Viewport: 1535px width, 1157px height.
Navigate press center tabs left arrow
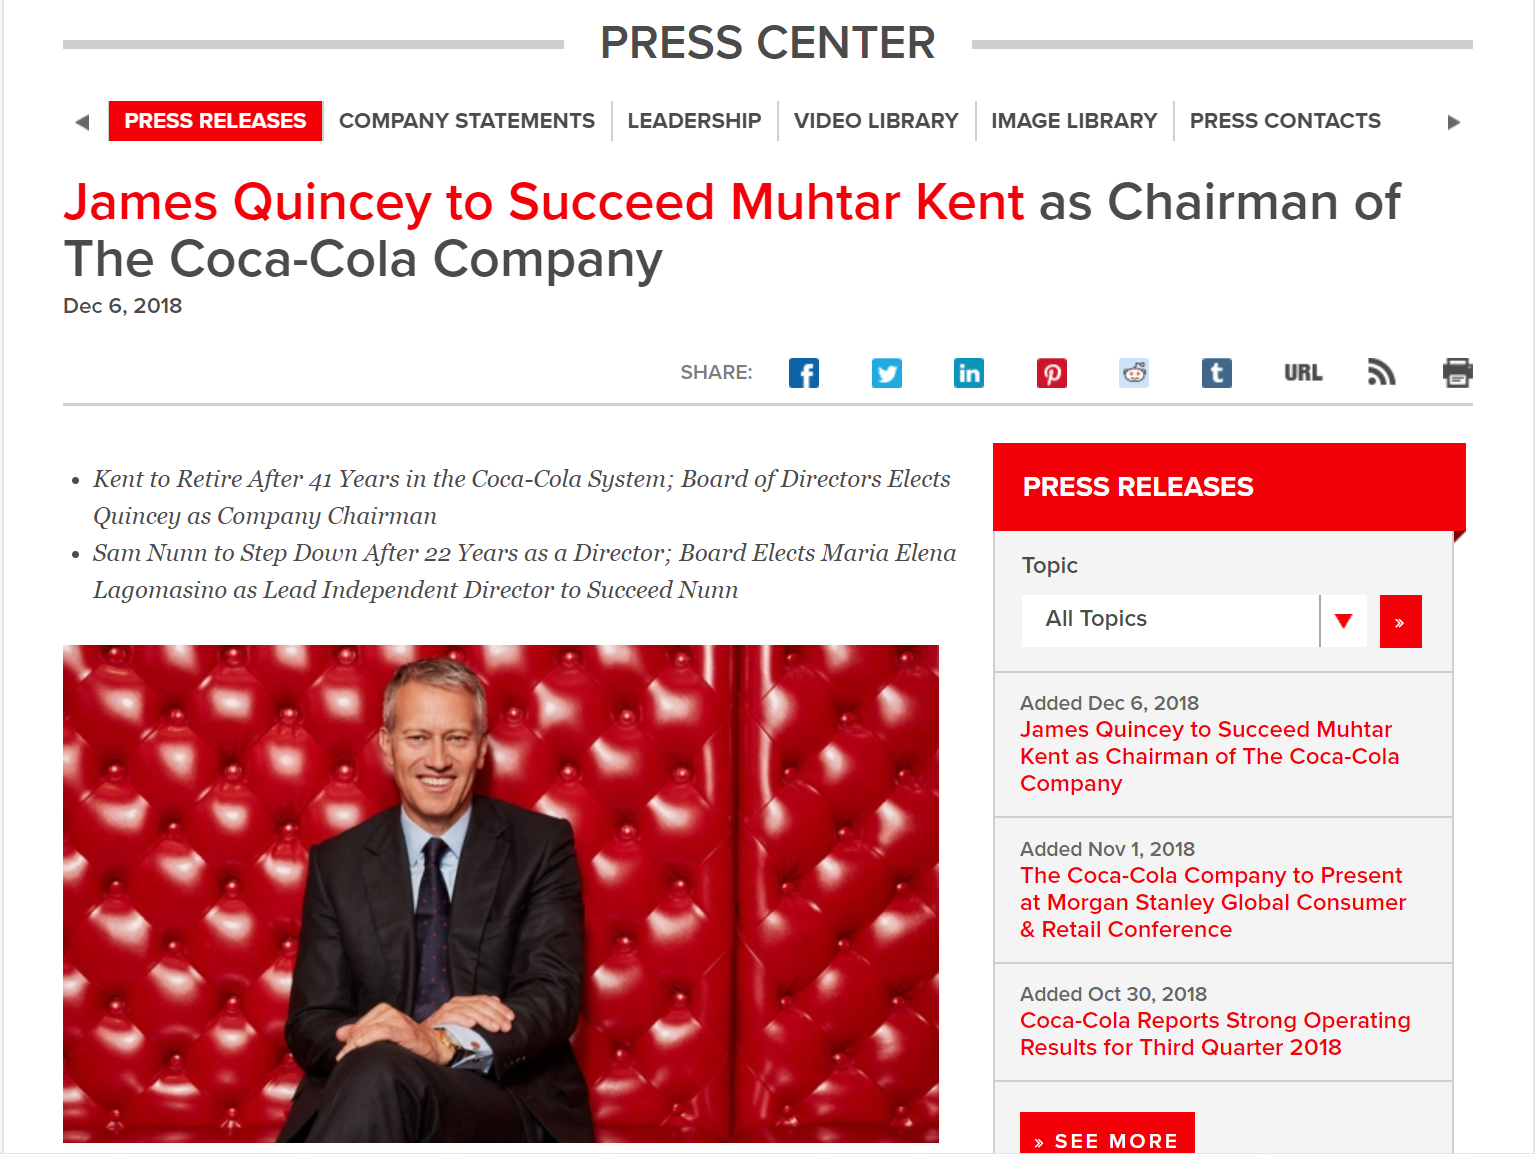[x=82, y=122]
